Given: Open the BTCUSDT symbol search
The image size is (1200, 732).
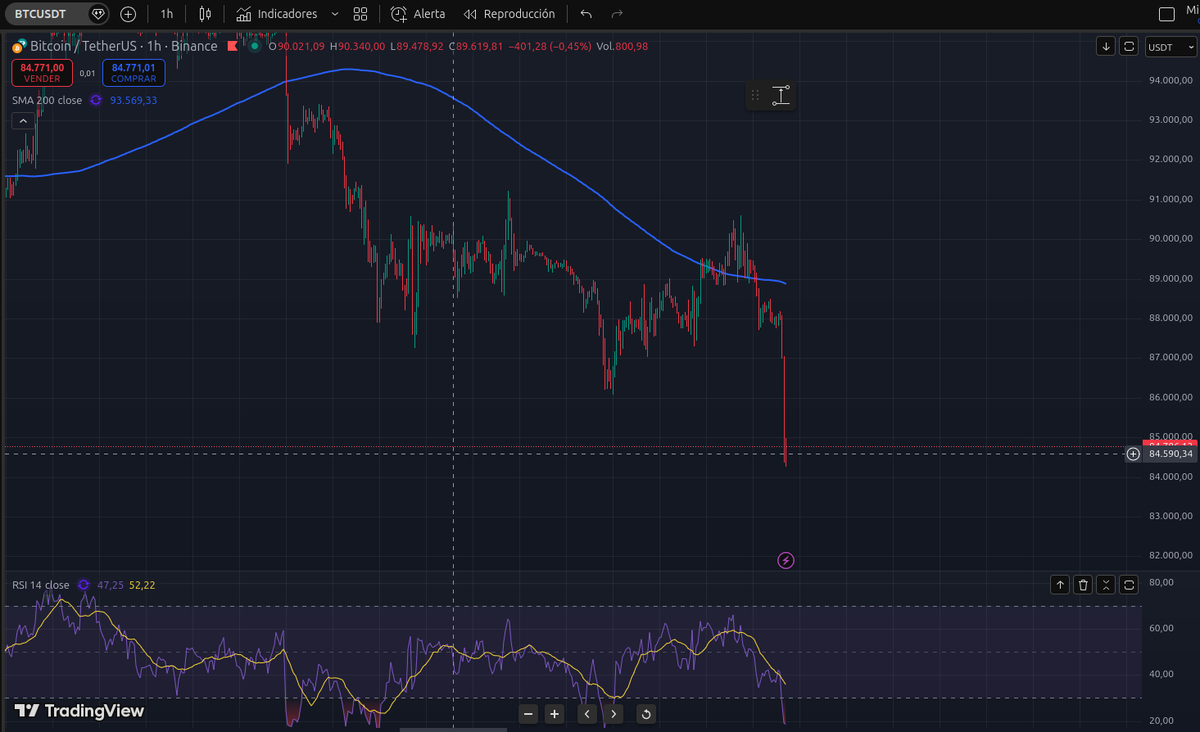Looking at the screenshot, I should click(x=42, y=14).
